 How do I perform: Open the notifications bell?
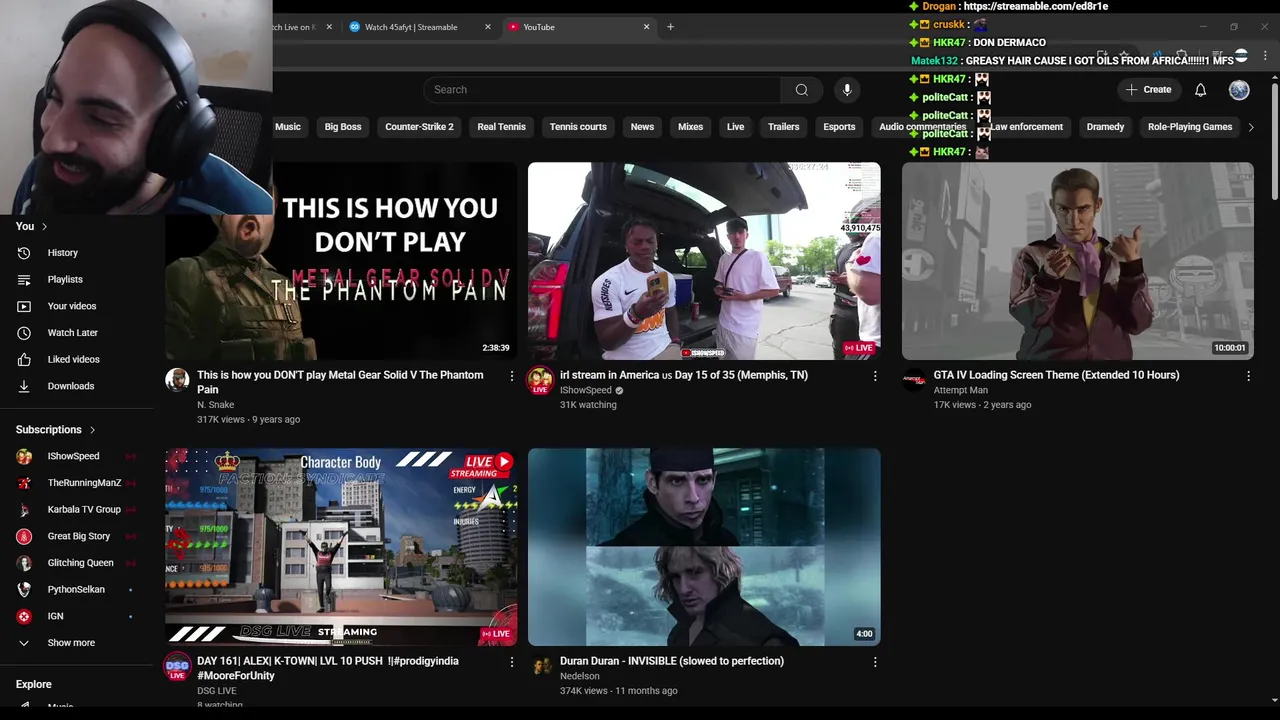(x=1200, y=90)
